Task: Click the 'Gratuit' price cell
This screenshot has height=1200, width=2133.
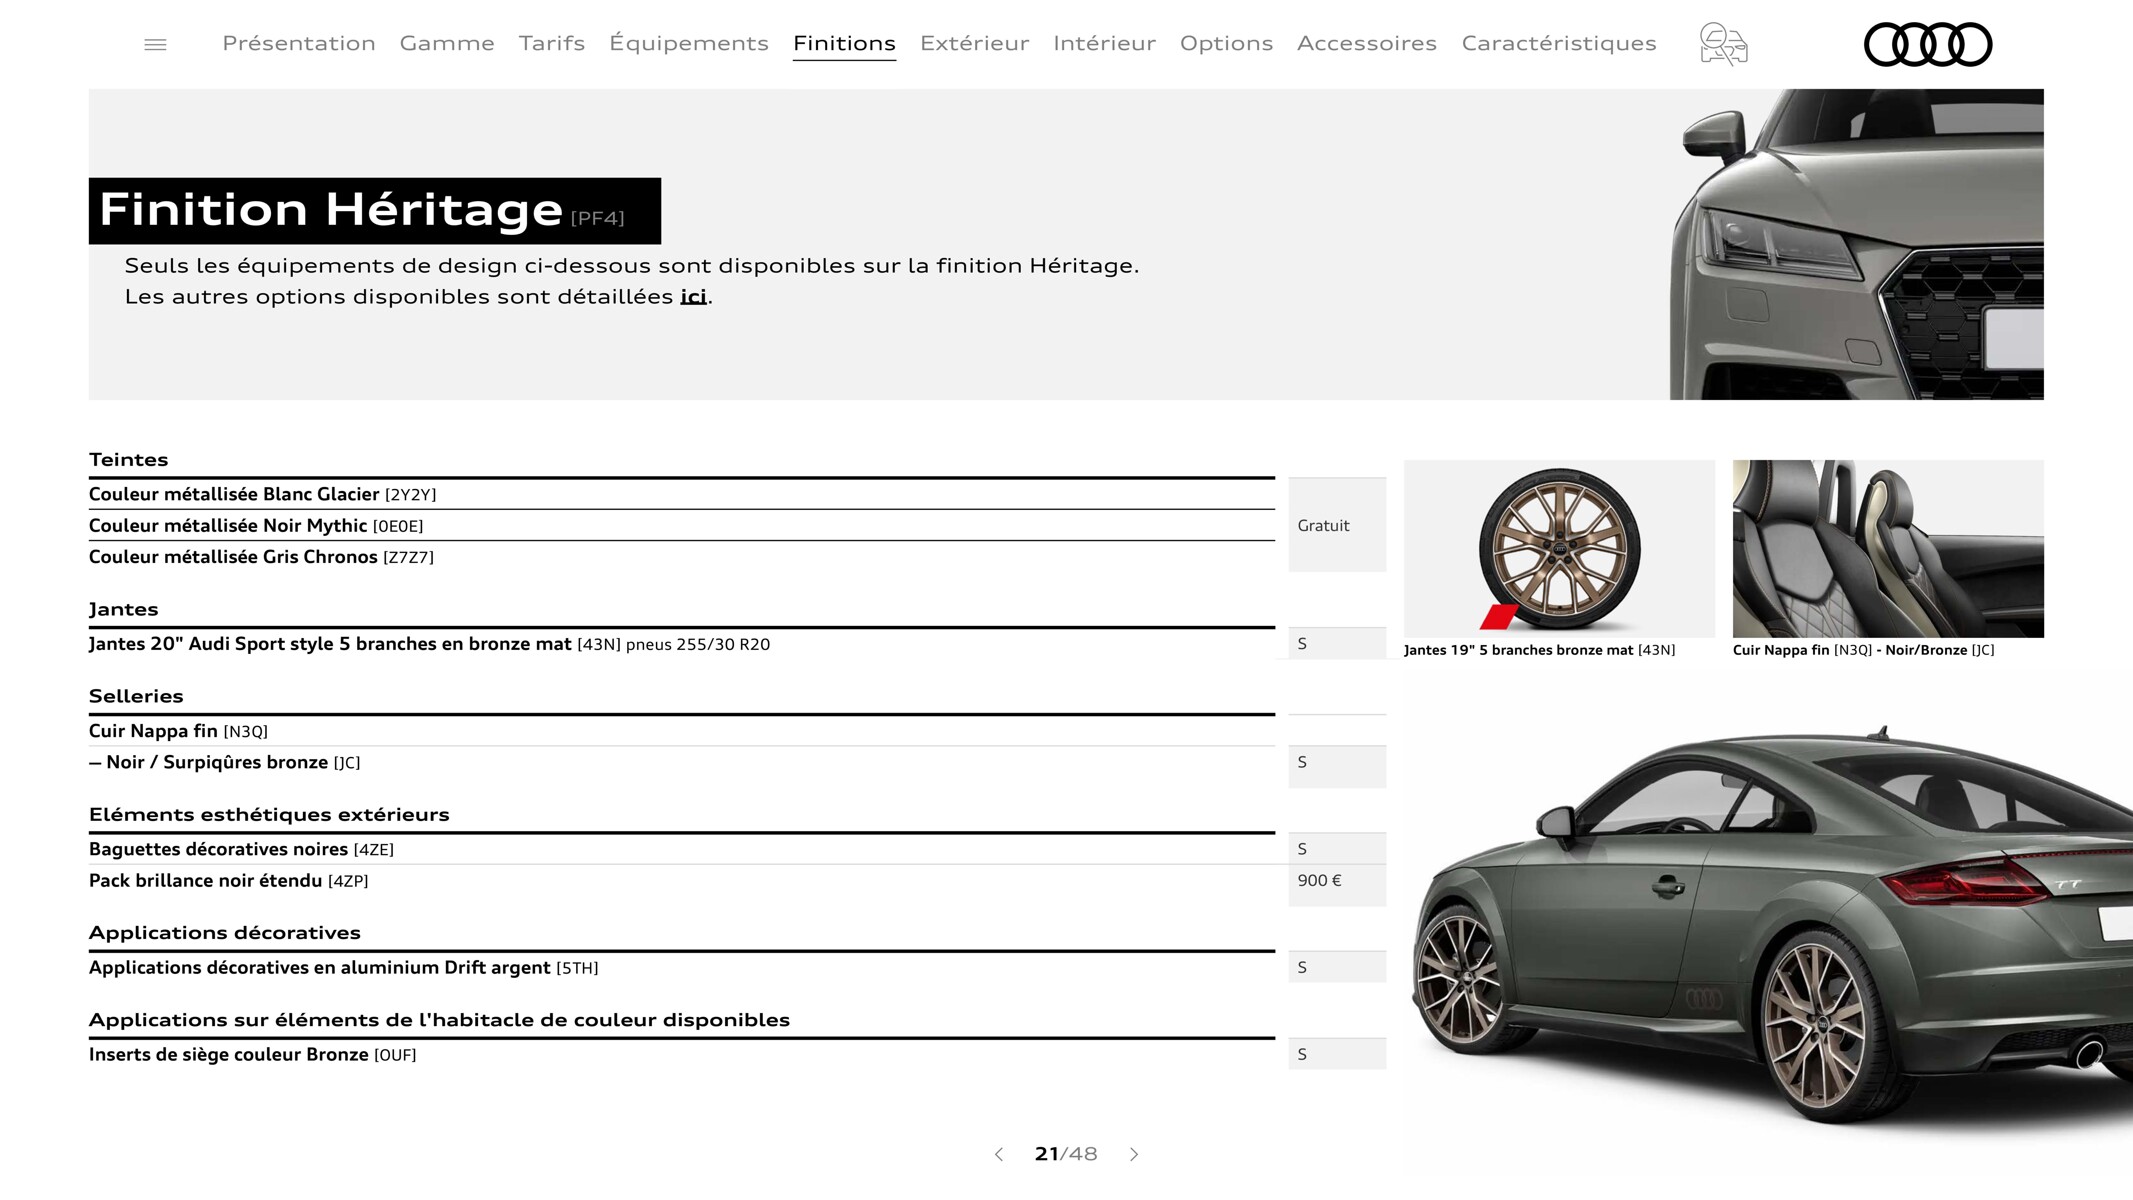Action: click(1337, 525)
